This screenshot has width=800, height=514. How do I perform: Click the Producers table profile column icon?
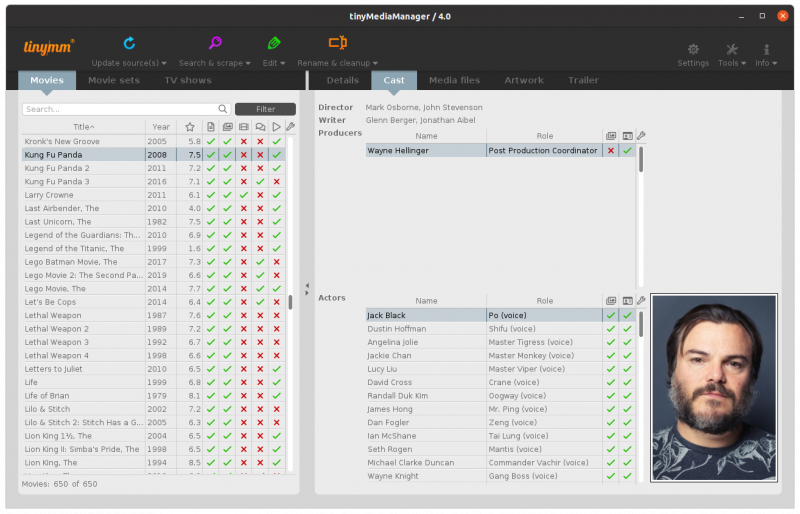[x=628, y=136]
